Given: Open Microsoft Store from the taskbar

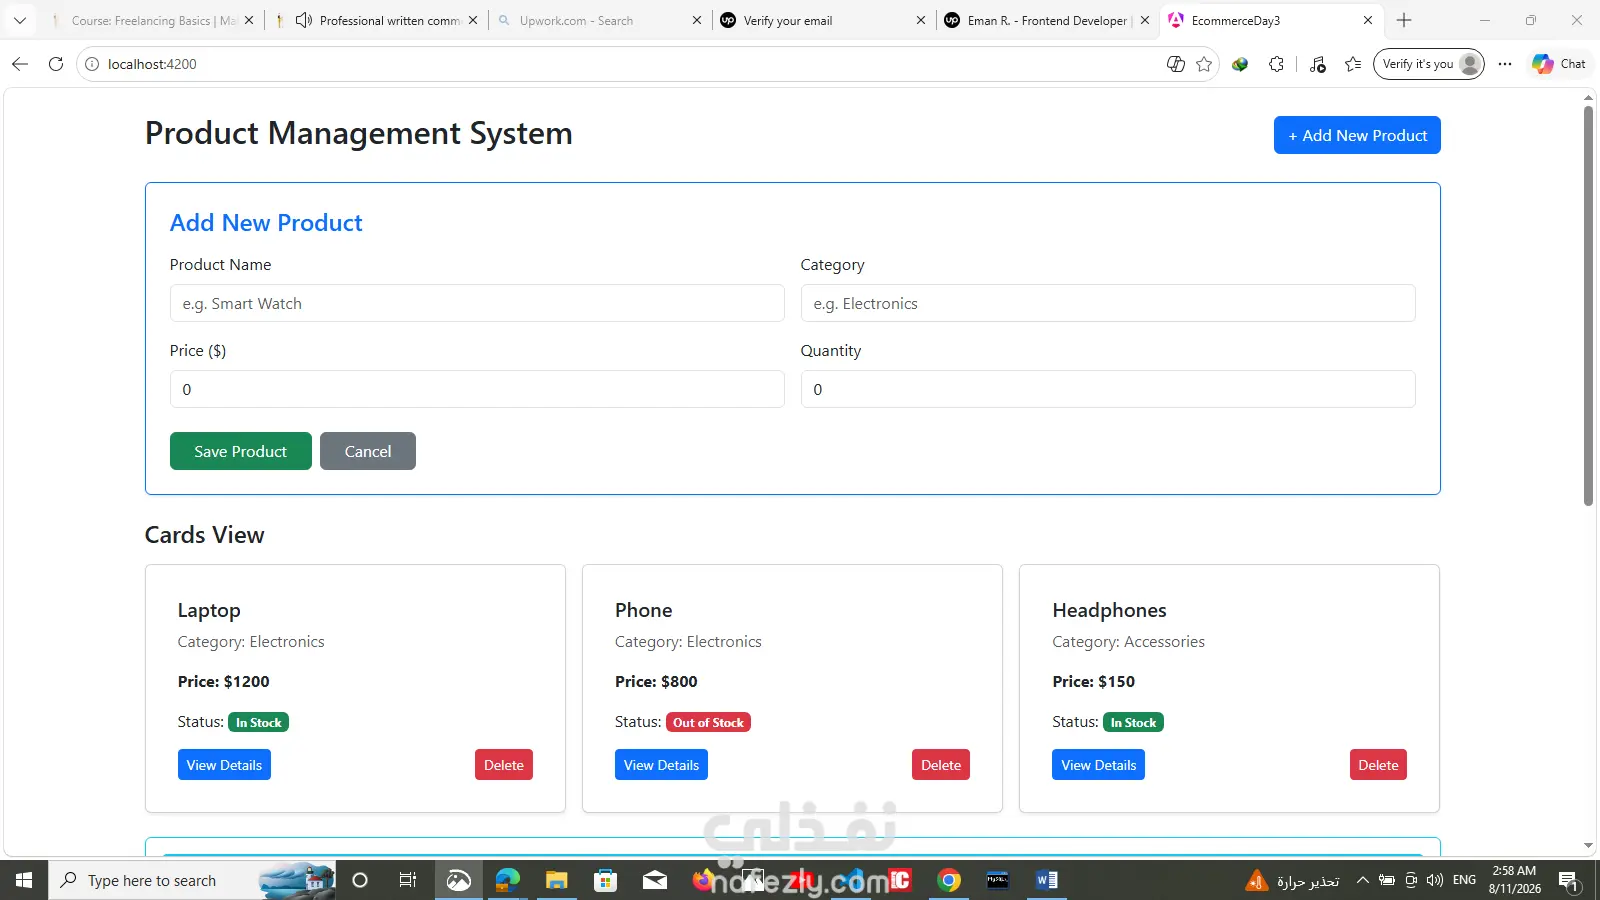Looking at the screenshot, I should click(605, 880).
